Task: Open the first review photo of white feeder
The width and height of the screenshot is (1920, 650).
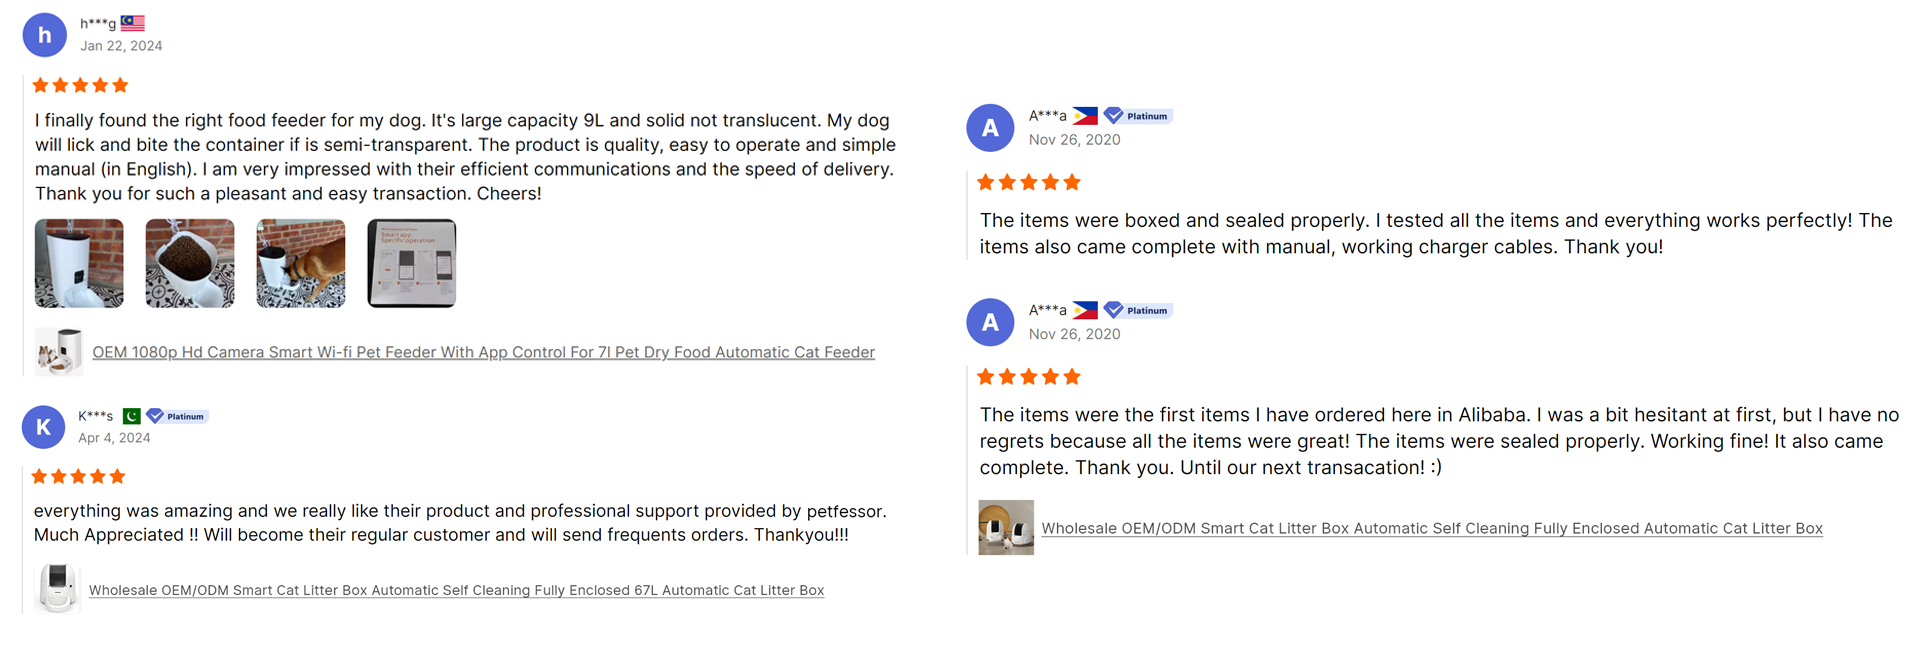Action: 79,263
